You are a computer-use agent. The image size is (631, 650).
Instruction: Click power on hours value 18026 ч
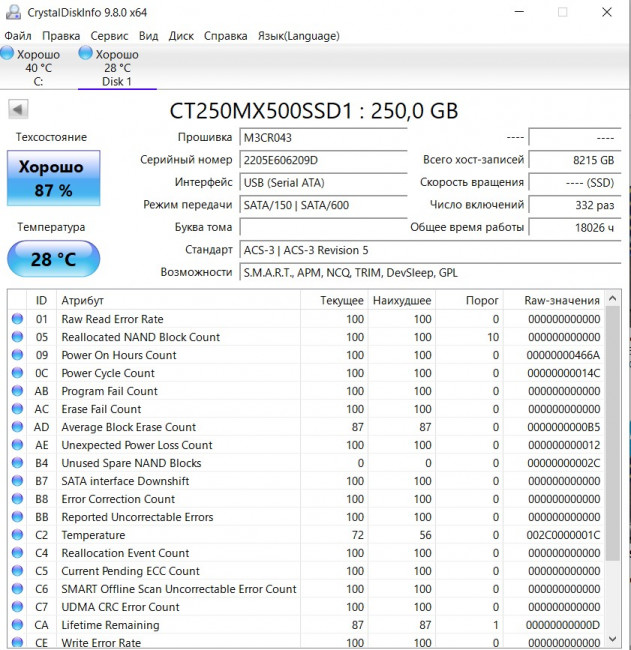(575, 227)
